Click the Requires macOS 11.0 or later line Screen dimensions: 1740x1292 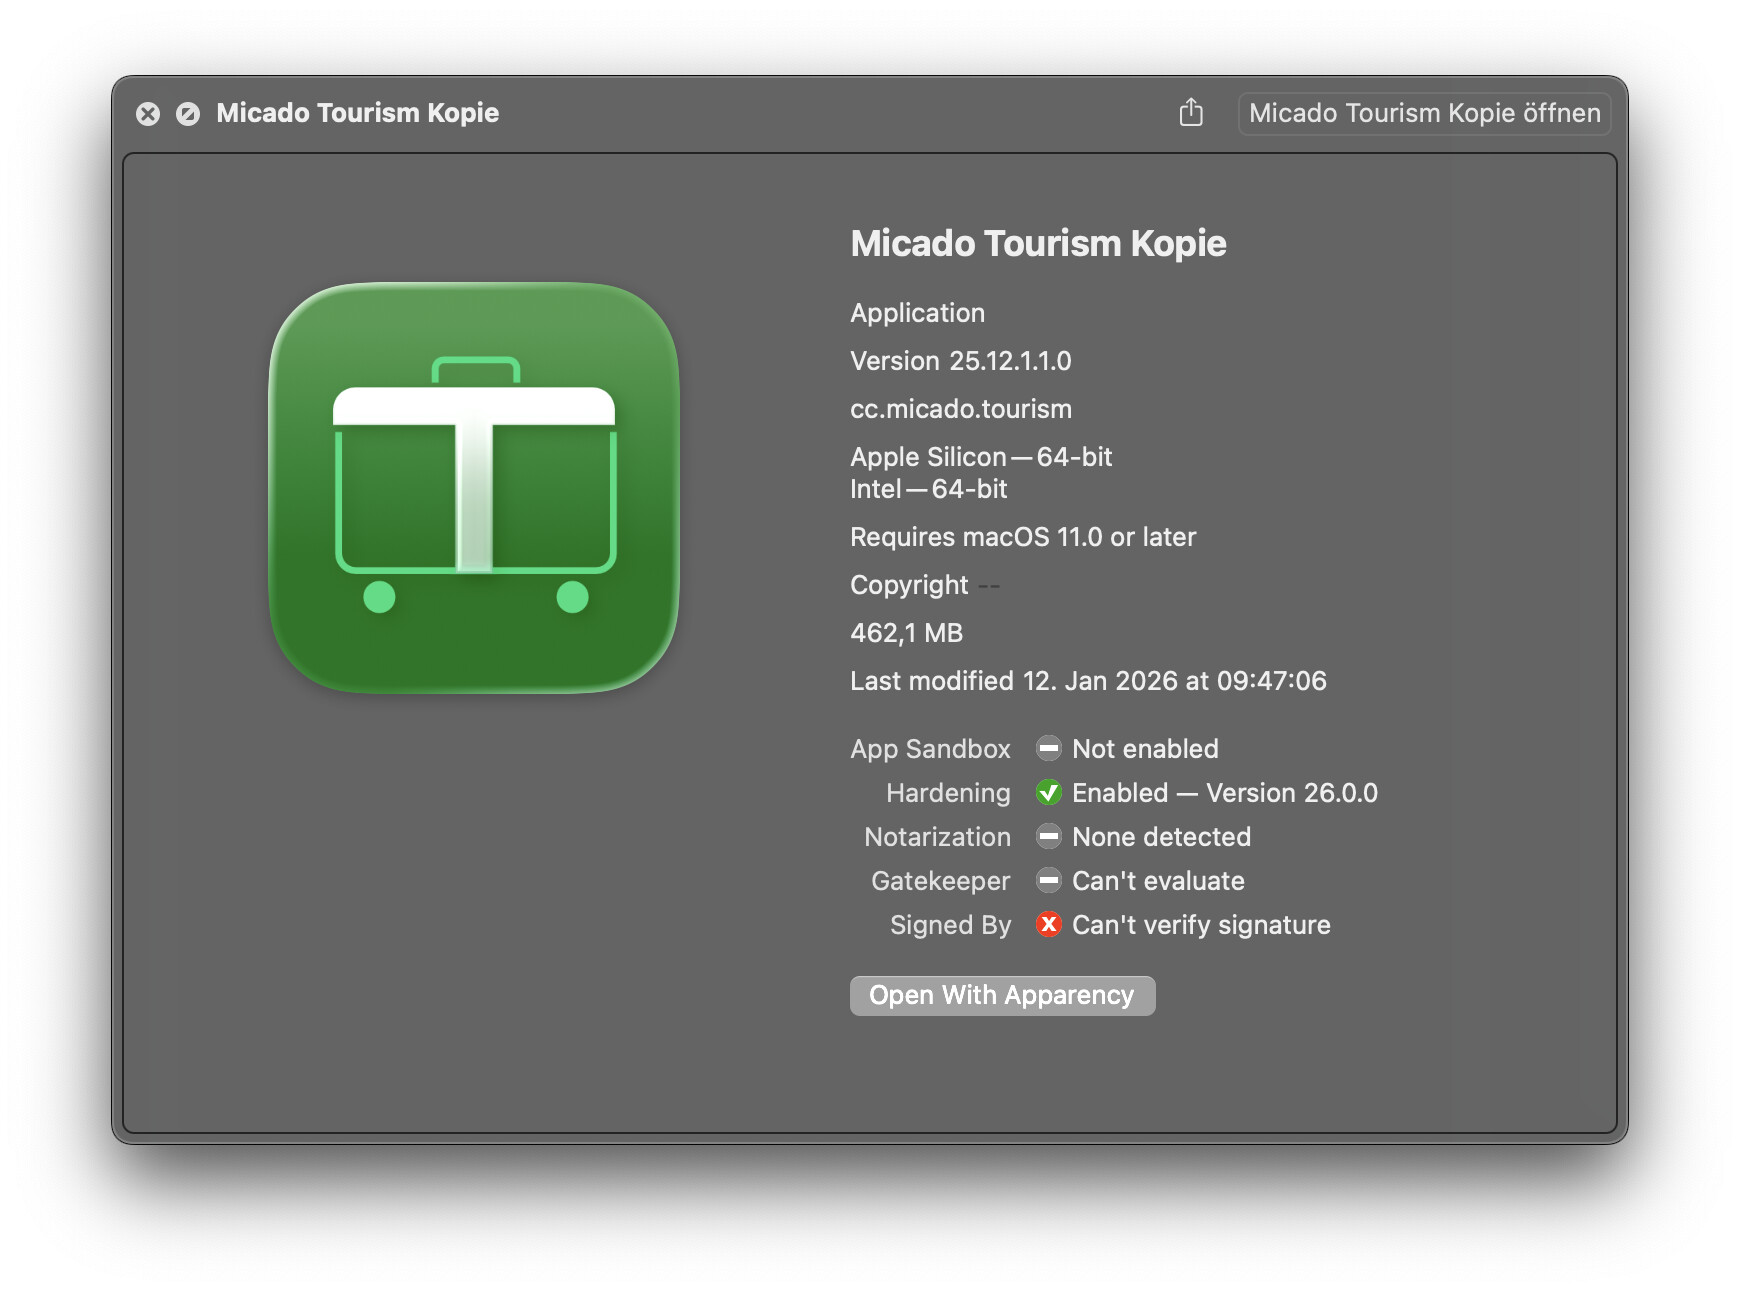pyautogui.click(x=1022, y=537)
